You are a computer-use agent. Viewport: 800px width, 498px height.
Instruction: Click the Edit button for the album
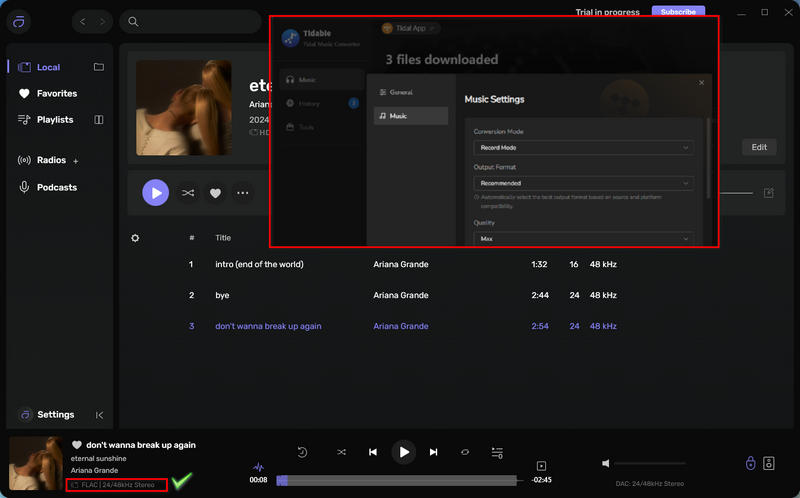pos(759,147)
